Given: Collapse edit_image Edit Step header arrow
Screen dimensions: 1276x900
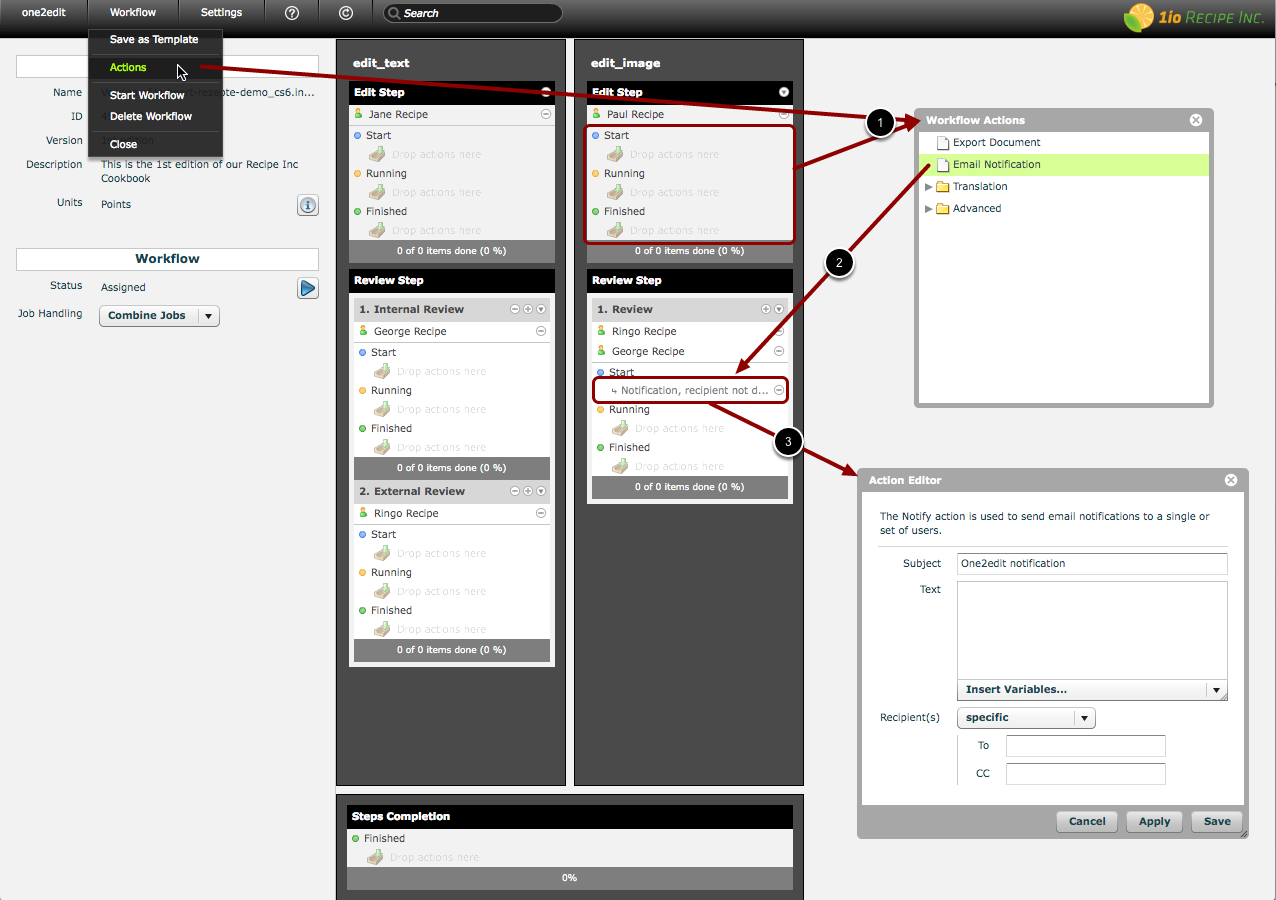Looking at the screenshot, I should click(784, 92).
